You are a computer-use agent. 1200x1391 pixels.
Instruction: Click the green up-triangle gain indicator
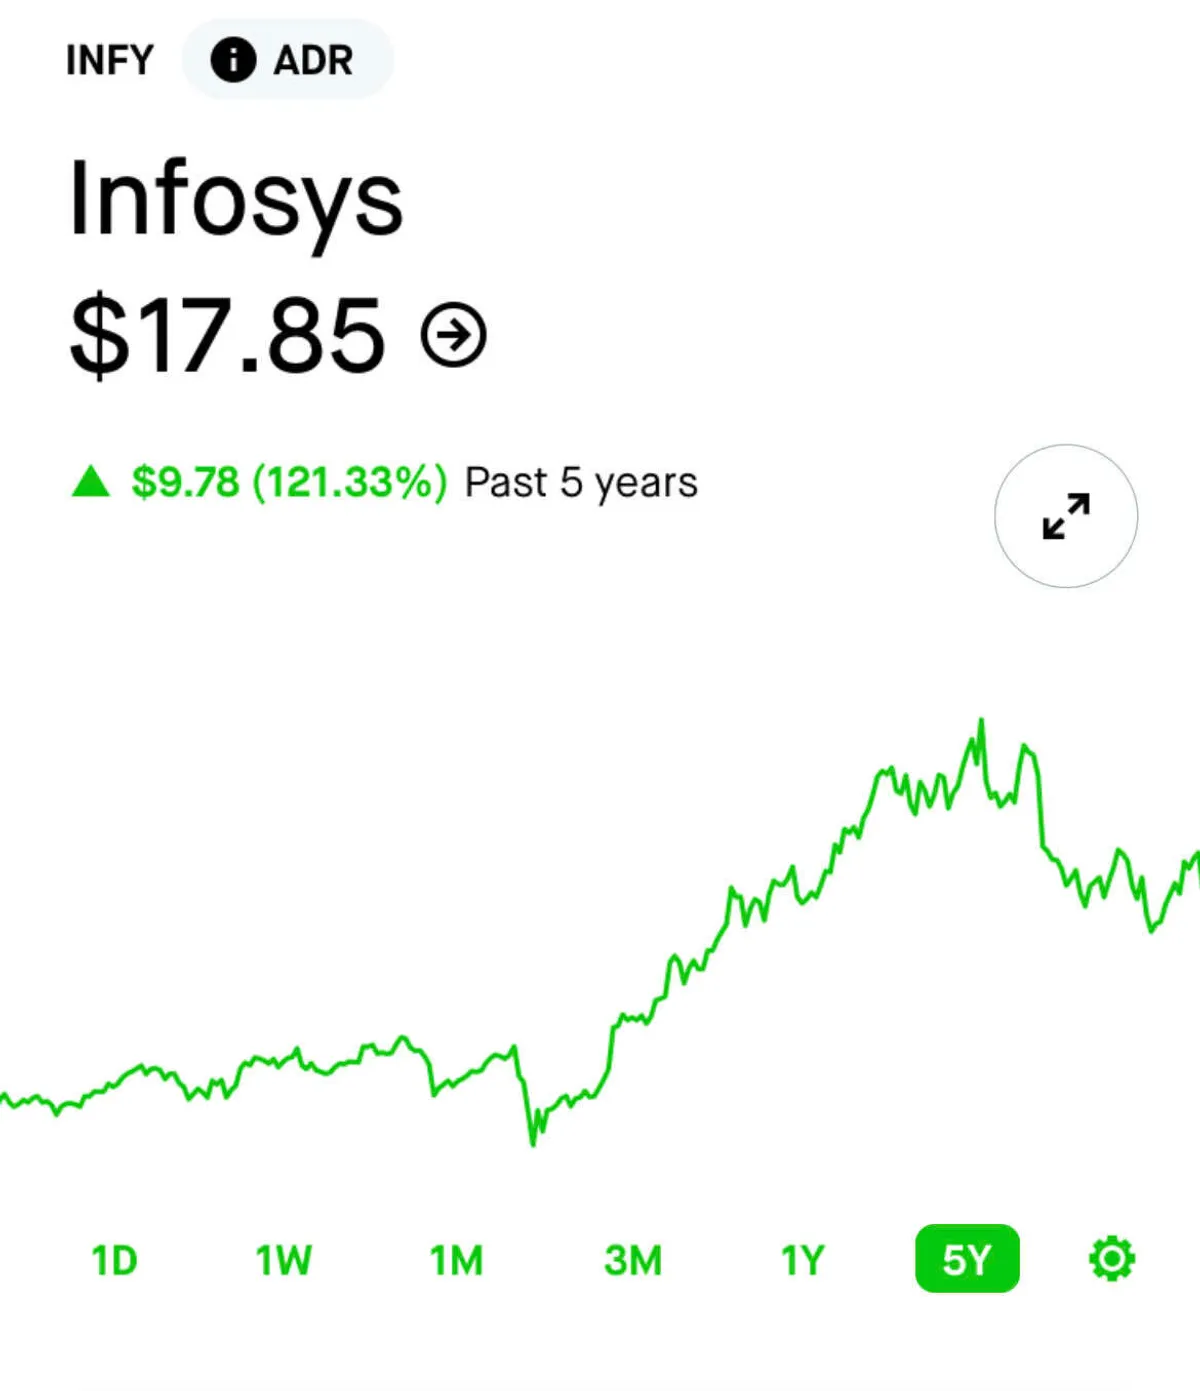click(91, 482)
